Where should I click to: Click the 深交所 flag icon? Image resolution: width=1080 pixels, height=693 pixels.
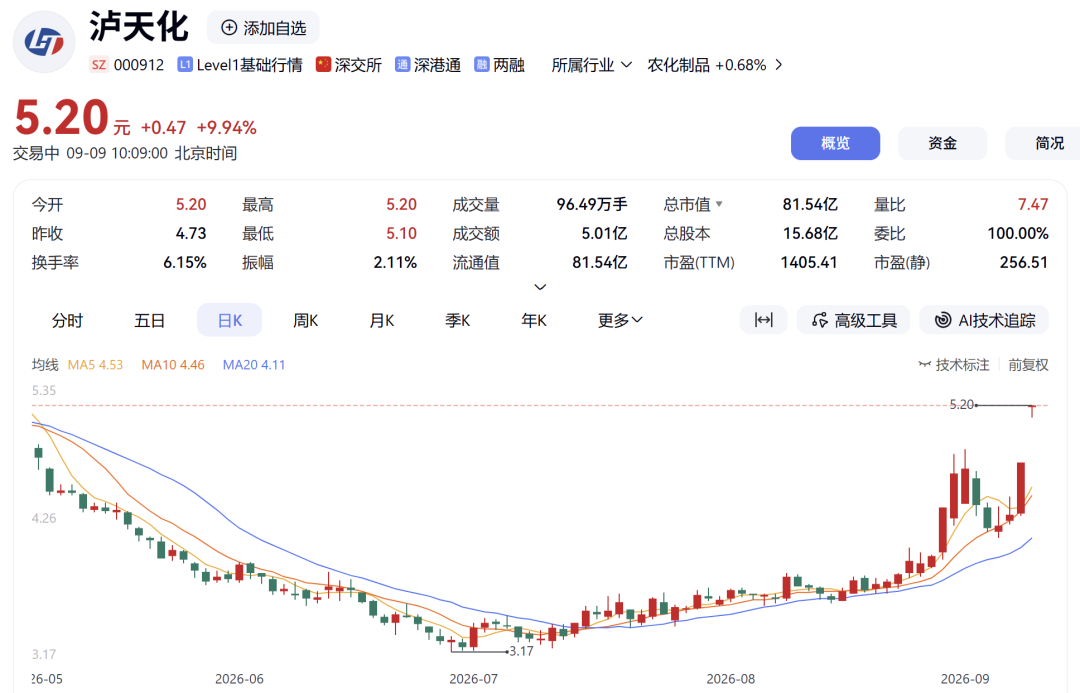tap(323, 64)
